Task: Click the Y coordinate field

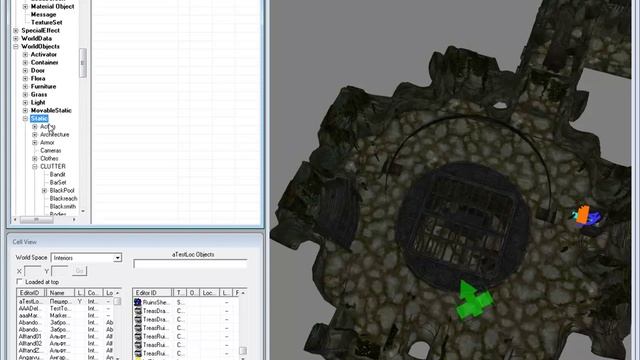Action: (60, 271)
